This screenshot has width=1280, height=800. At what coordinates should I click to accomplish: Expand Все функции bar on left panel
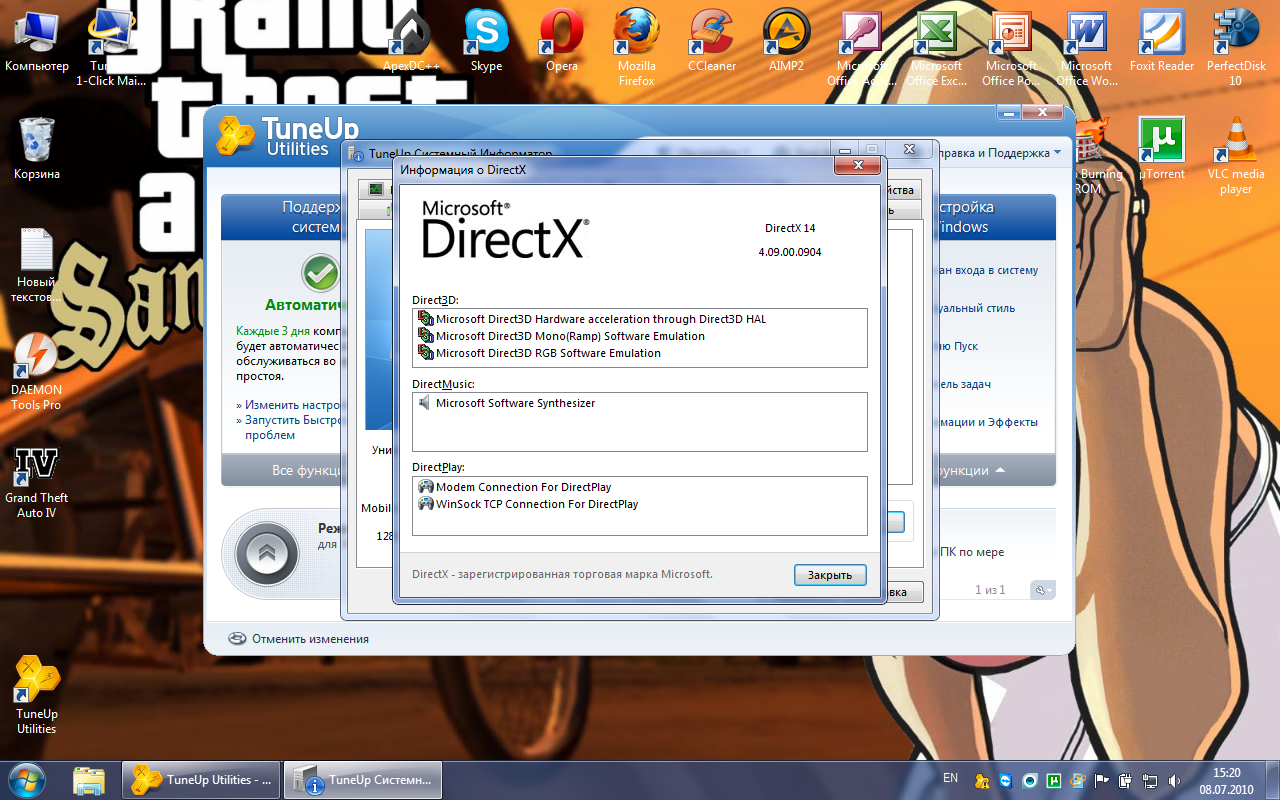282,470
